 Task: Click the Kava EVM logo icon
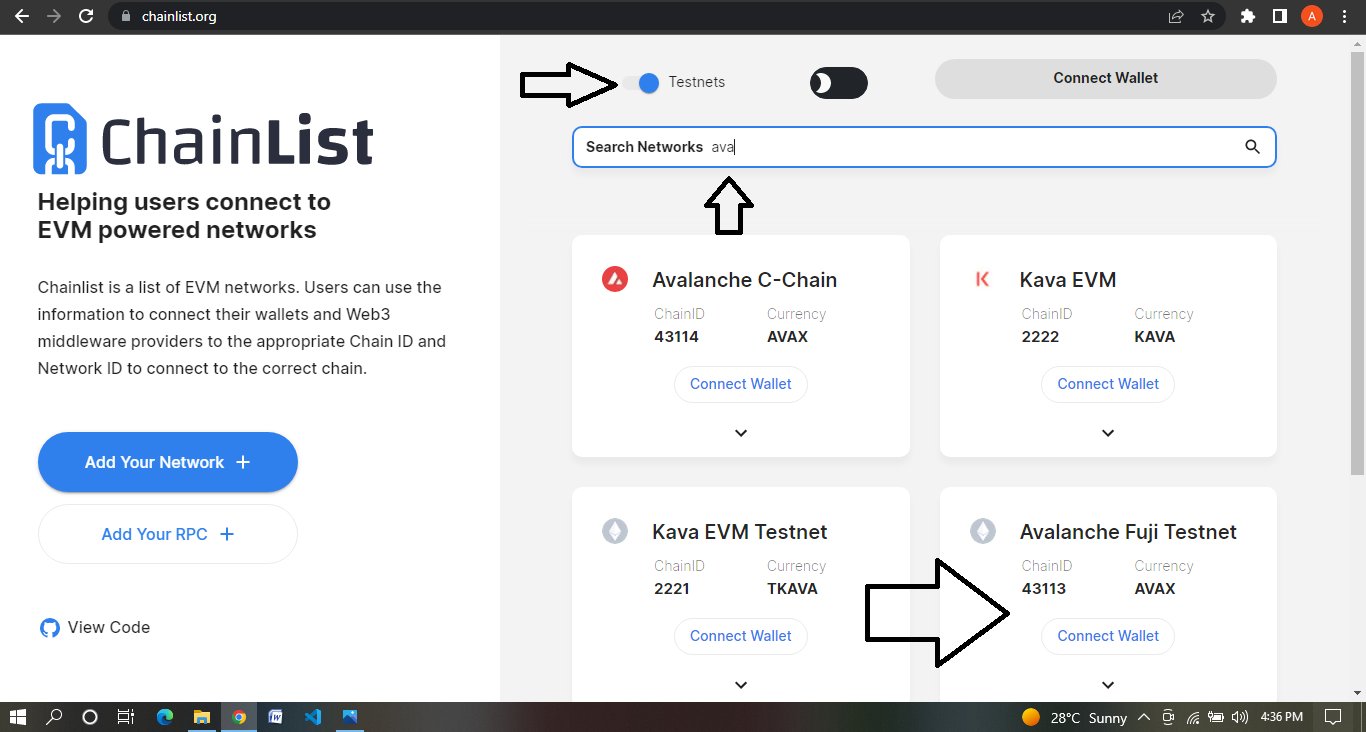pyautogui.click(x=982, y=280)
